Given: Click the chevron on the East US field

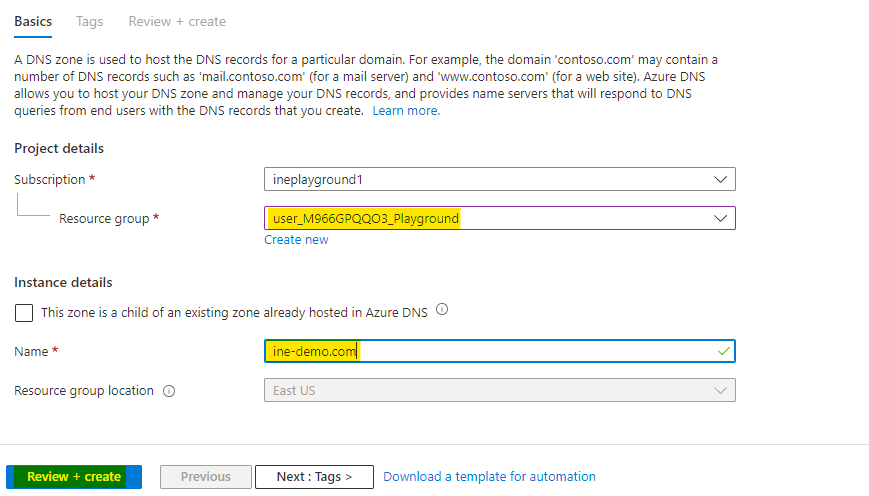Looking at the screenshot, I should (720, 390).
